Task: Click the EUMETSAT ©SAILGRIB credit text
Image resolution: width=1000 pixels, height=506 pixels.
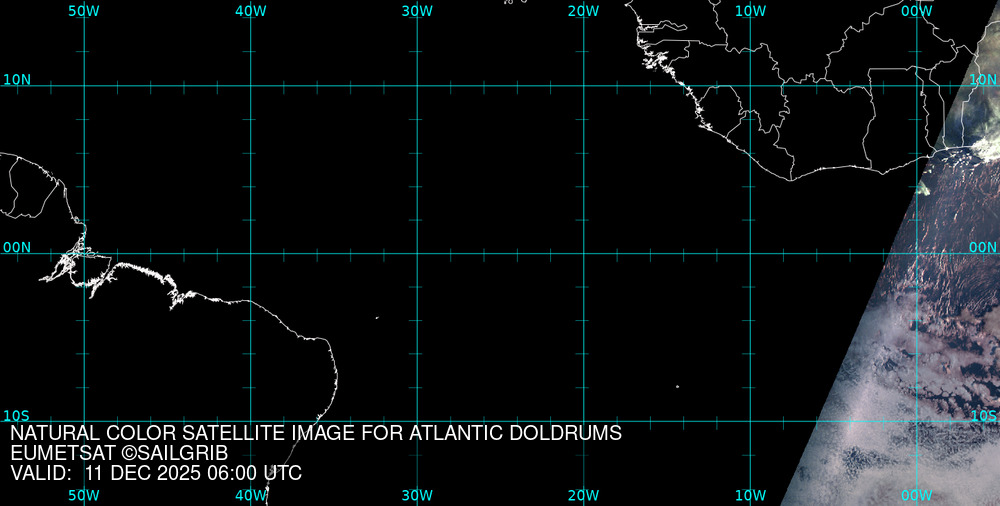Action: 119,454
